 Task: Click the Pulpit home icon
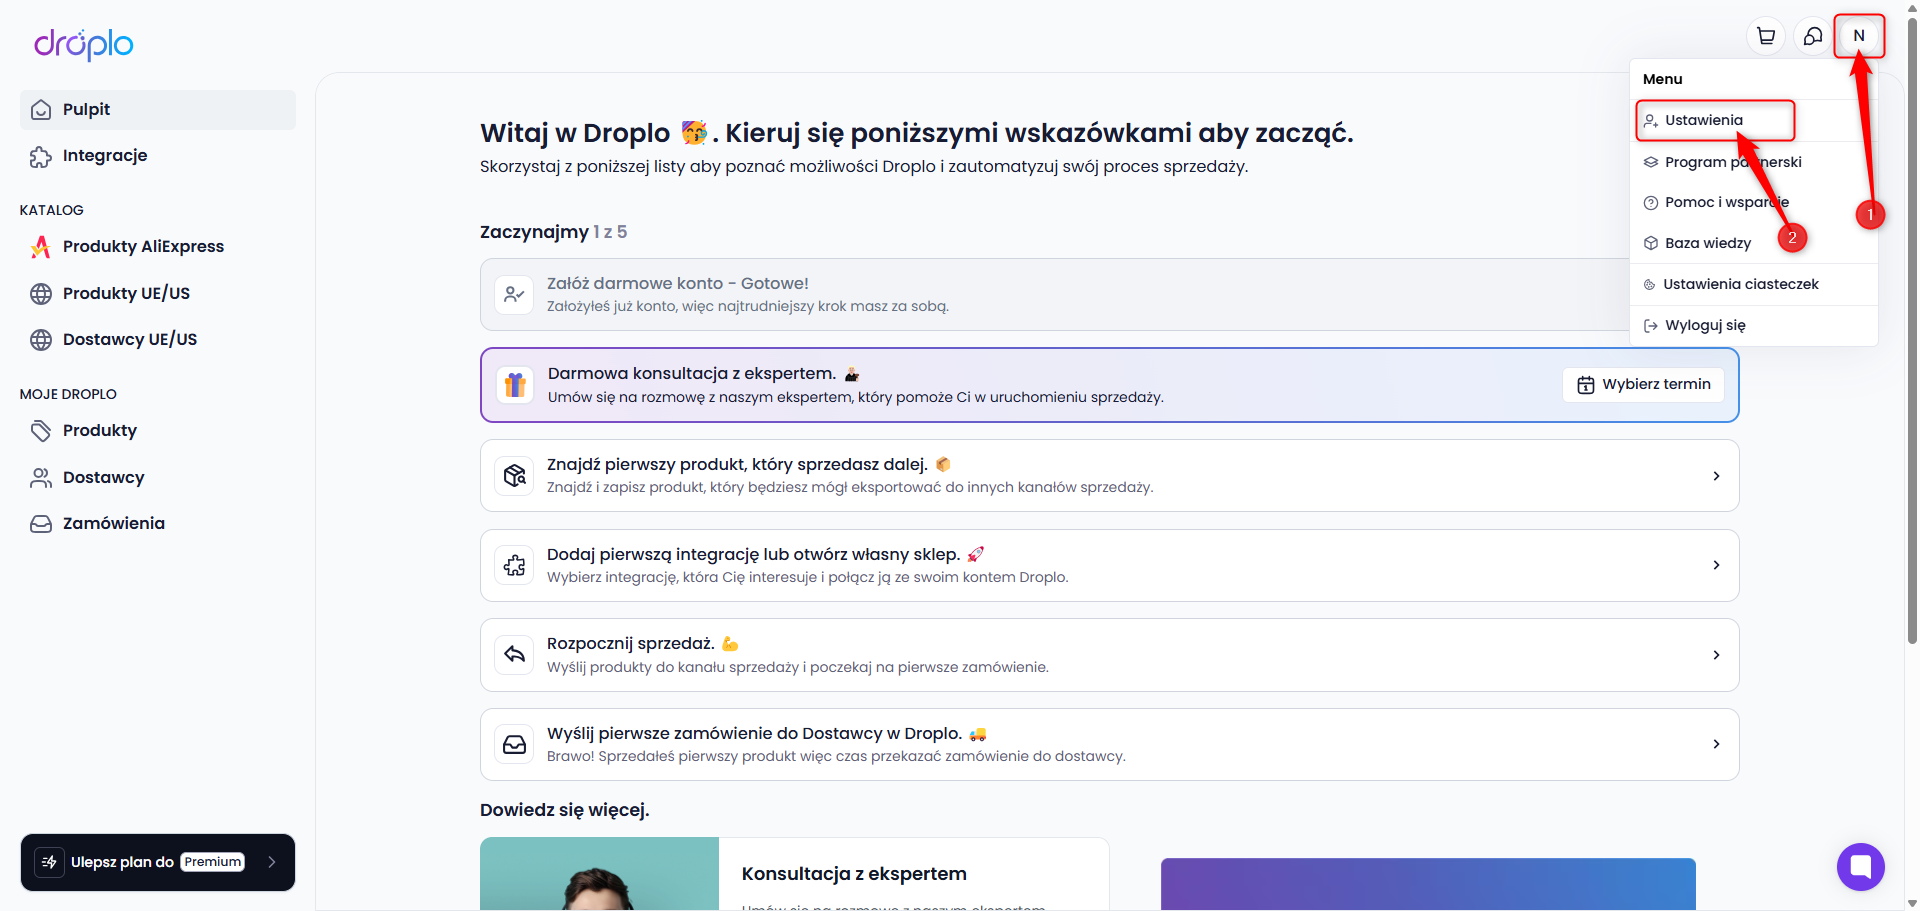pyautogui.click(x=41, y=110)
